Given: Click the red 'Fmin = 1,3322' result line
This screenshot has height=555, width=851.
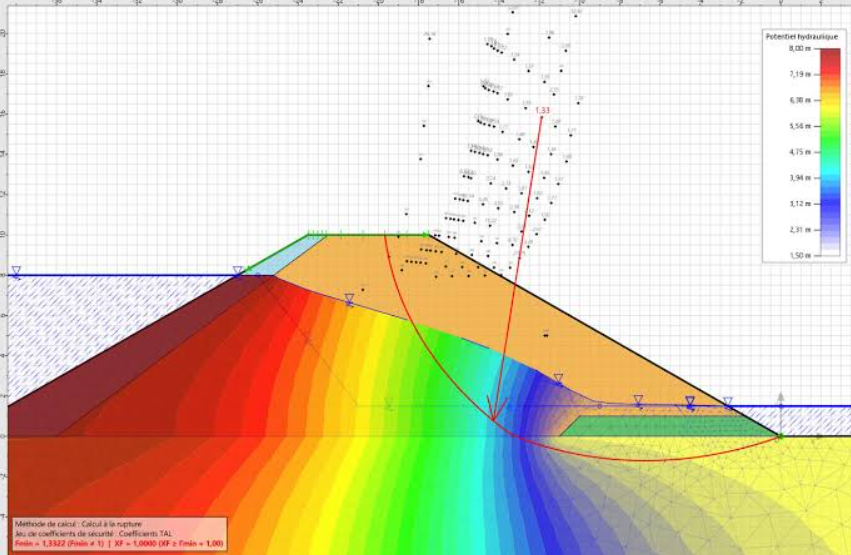Looking at the screenshot, I should tap(119, 543).
